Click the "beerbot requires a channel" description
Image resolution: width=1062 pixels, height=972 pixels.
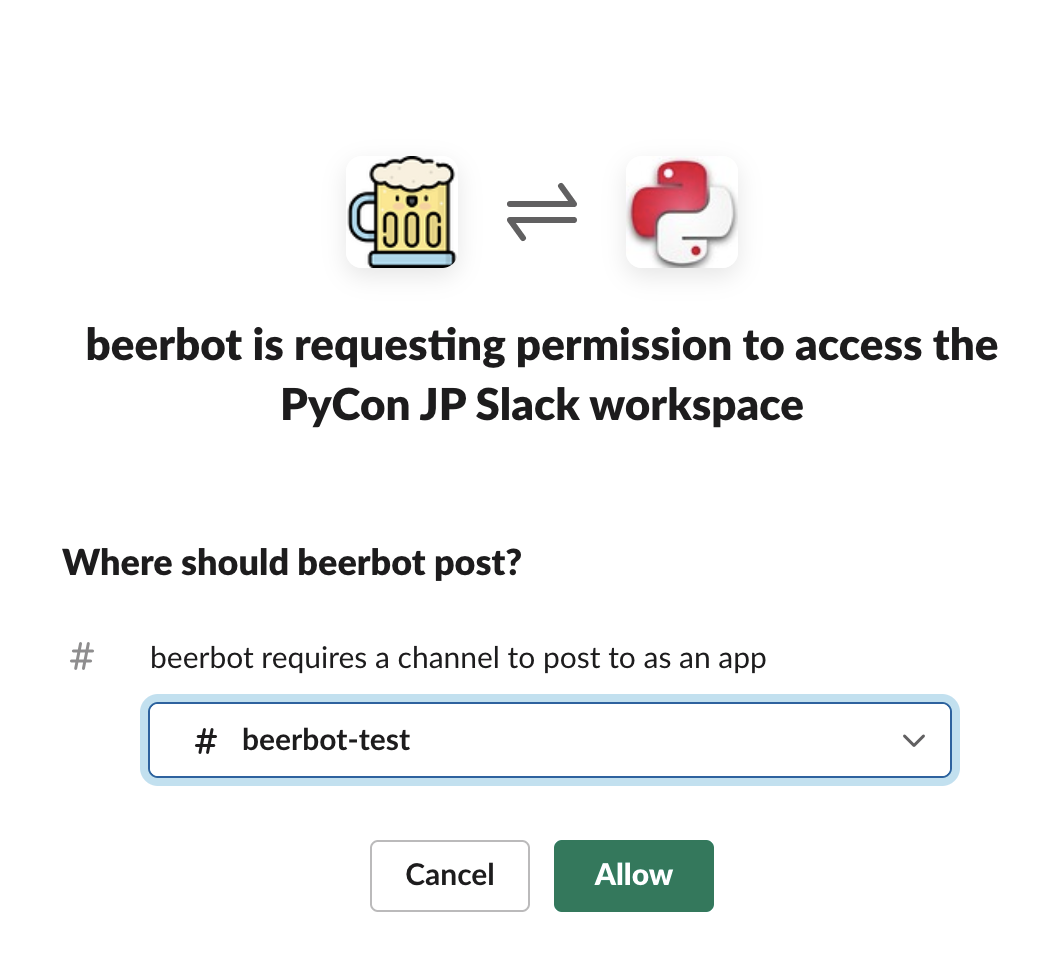tap(458, 659)
